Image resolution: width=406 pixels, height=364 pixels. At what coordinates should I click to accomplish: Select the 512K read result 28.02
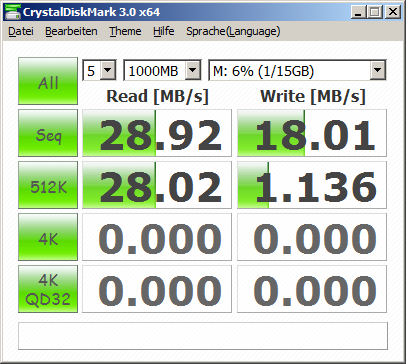tap(157, 185)
